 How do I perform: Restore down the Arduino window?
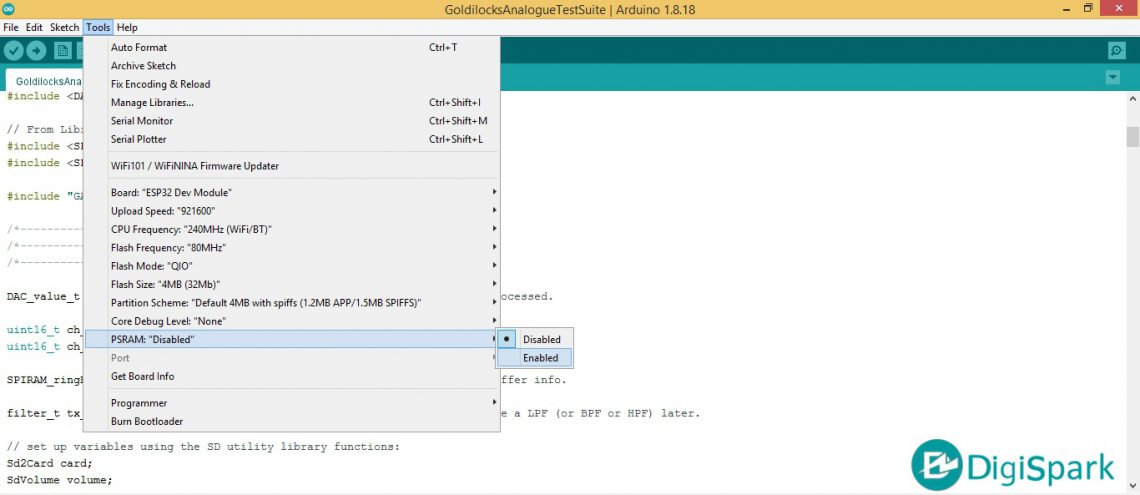coord(1088,9)
